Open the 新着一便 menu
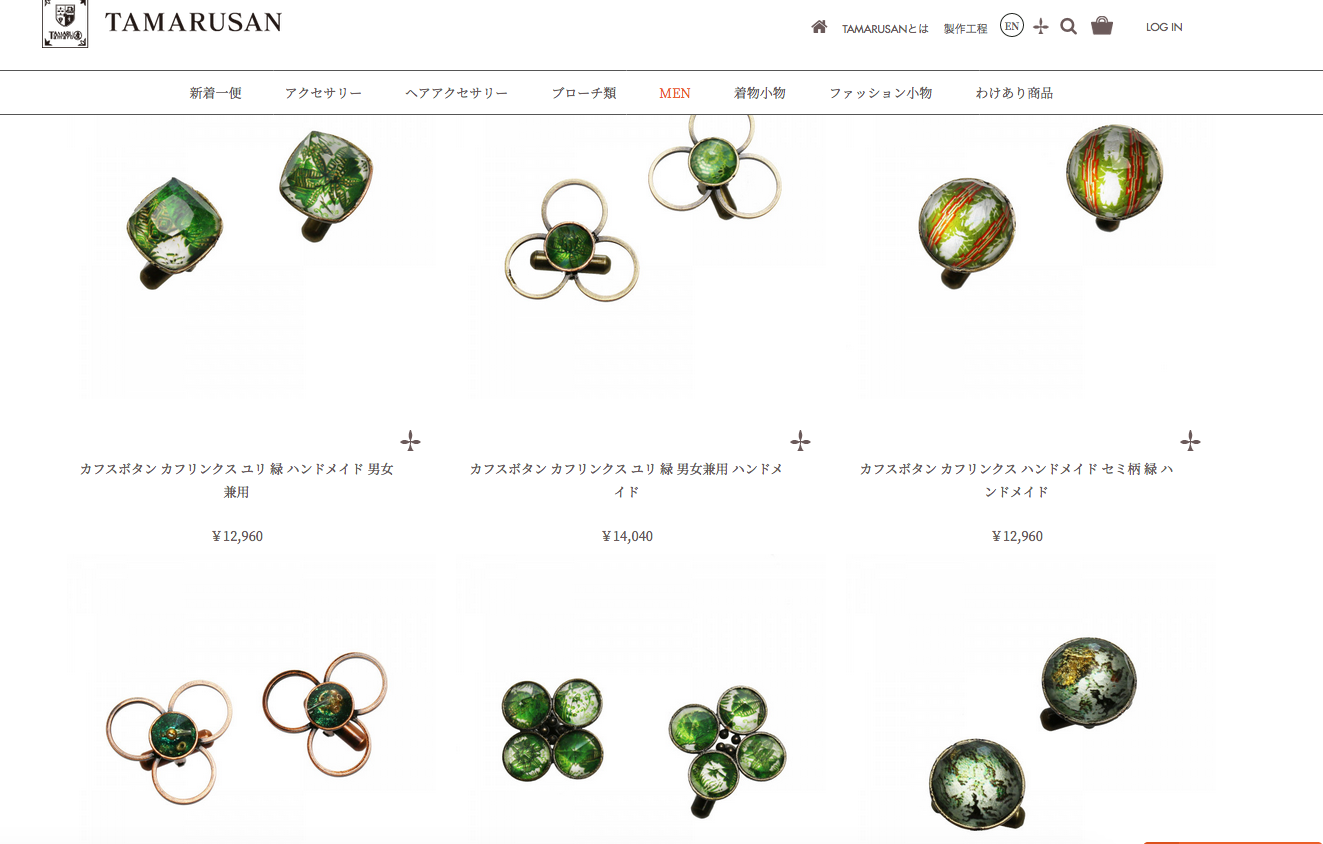1323x844 pixels. [215, 93]
